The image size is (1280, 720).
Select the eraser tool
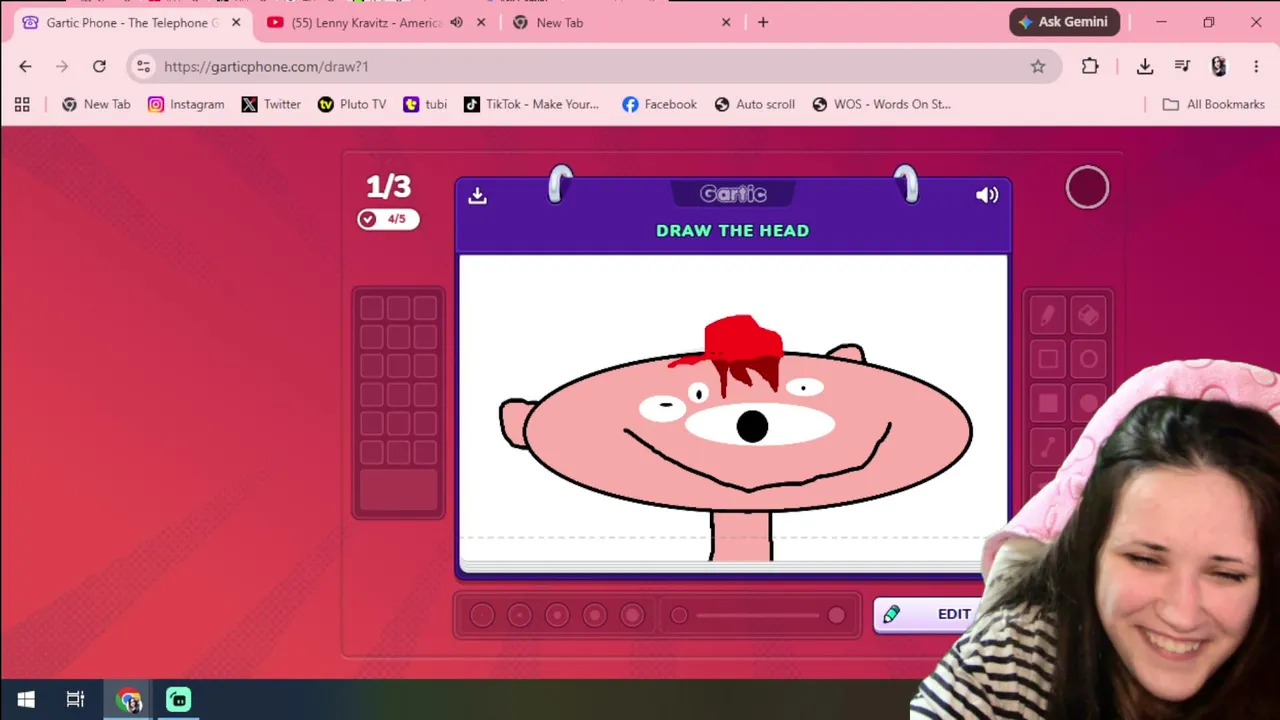[1088, 316]
